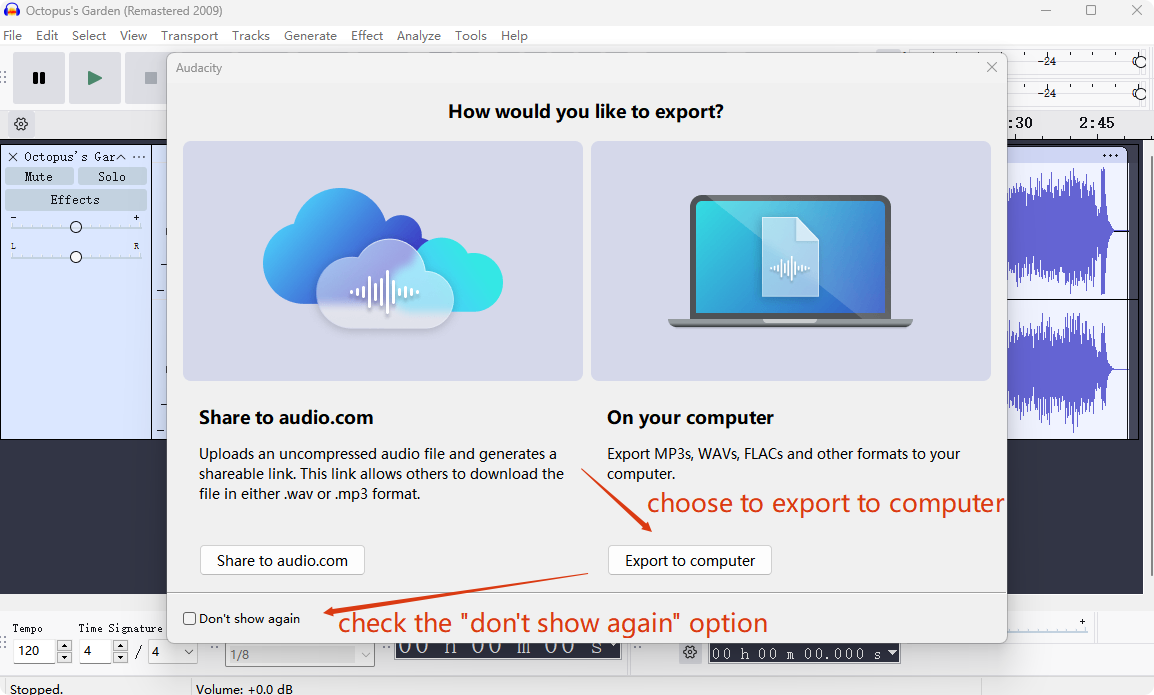Image resolution: width=1154 pixels, height=695 pixels.
Task: Open the time signature denominator dropdown
Action: (186, 653)
